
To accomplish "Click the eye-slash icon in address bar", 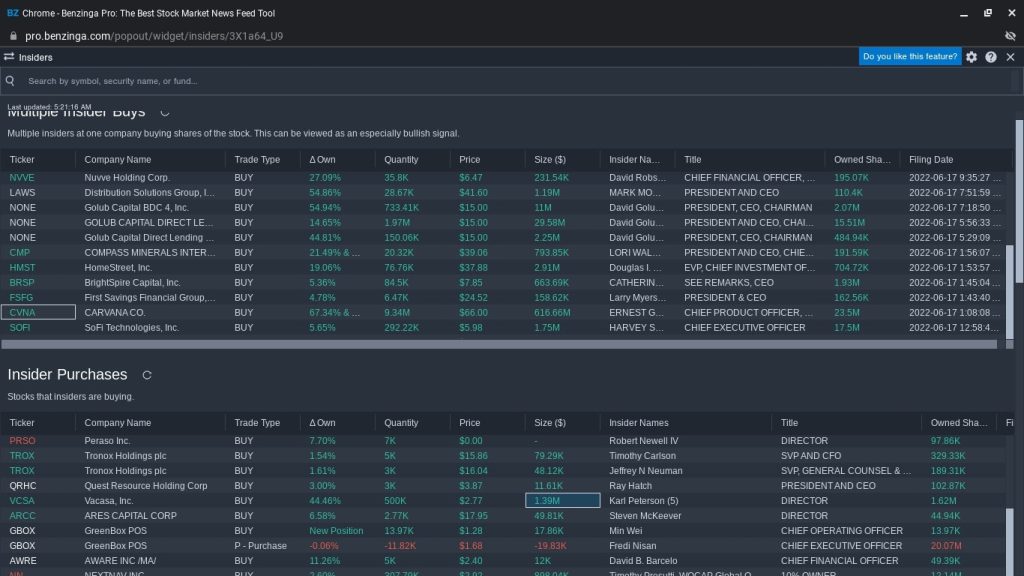I will point(1010,35).
